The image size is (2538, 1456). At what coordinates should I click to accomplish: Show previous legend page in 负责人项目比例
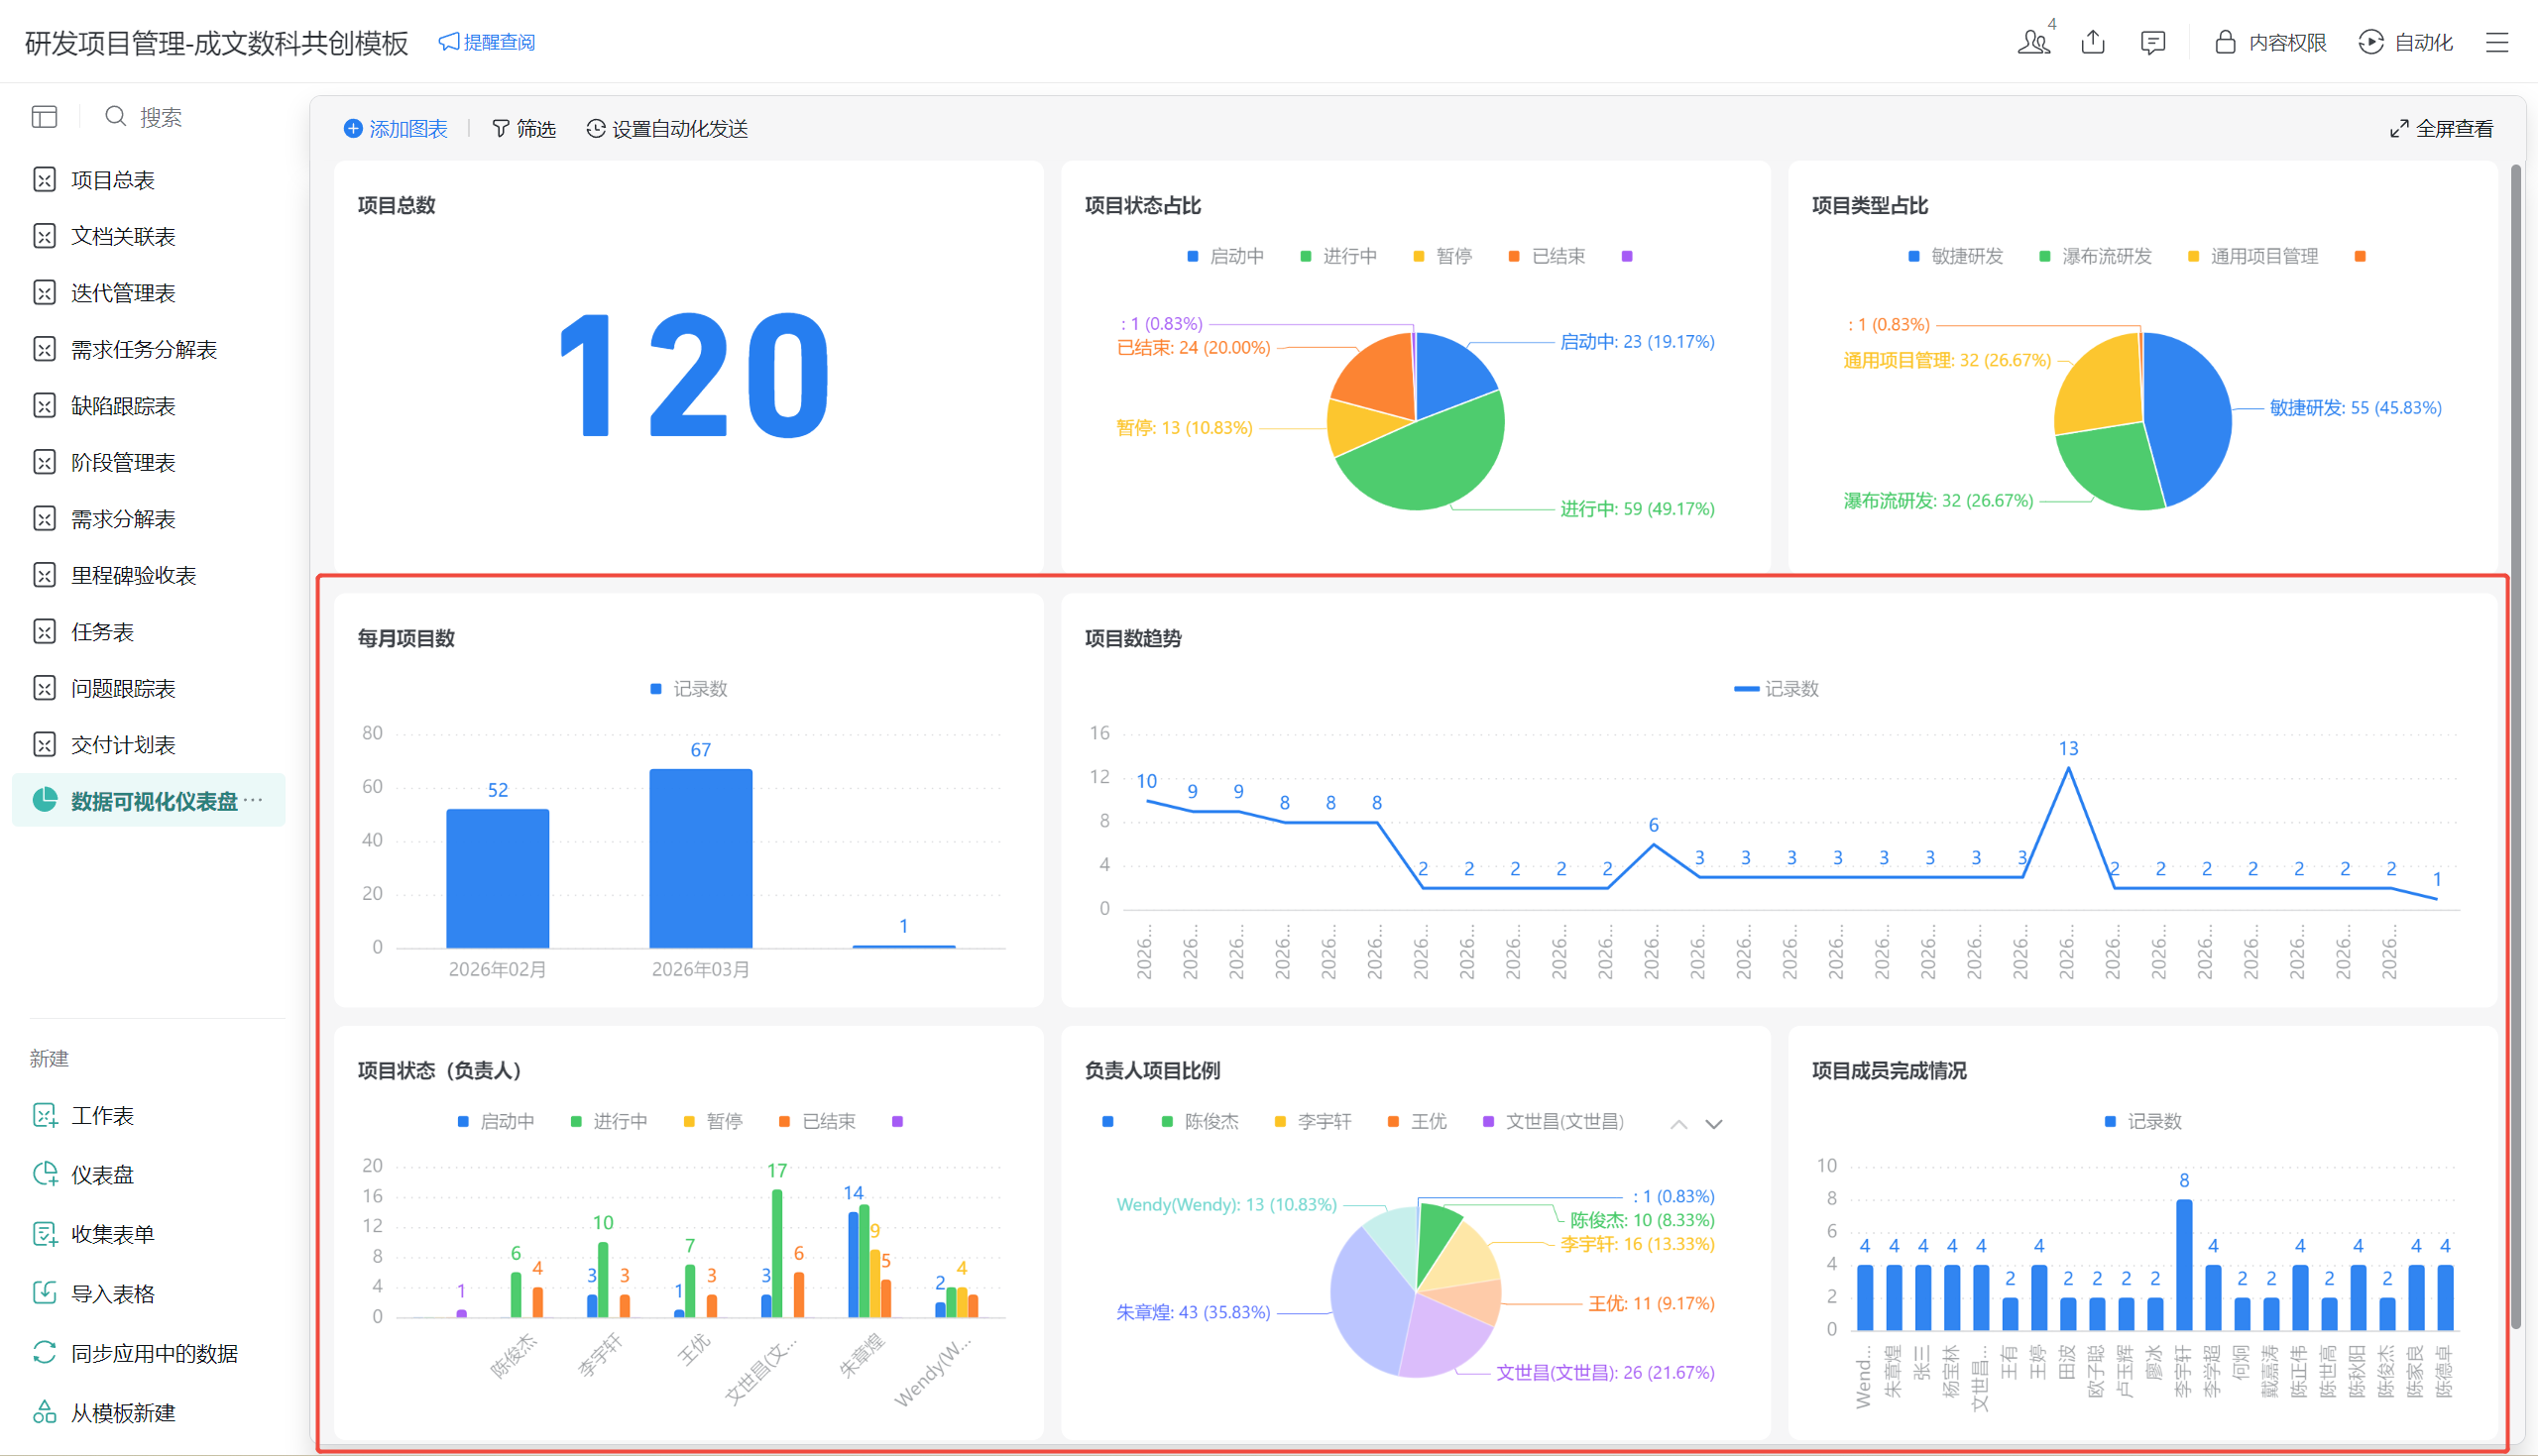(x=1679, y=1124)
